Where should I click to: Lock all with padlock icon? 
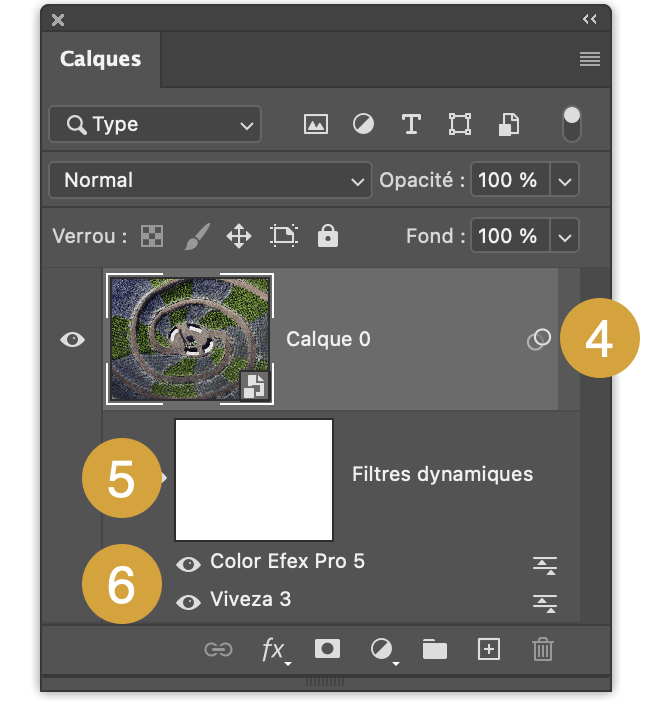pyautogui.click(x=328, y=235)
